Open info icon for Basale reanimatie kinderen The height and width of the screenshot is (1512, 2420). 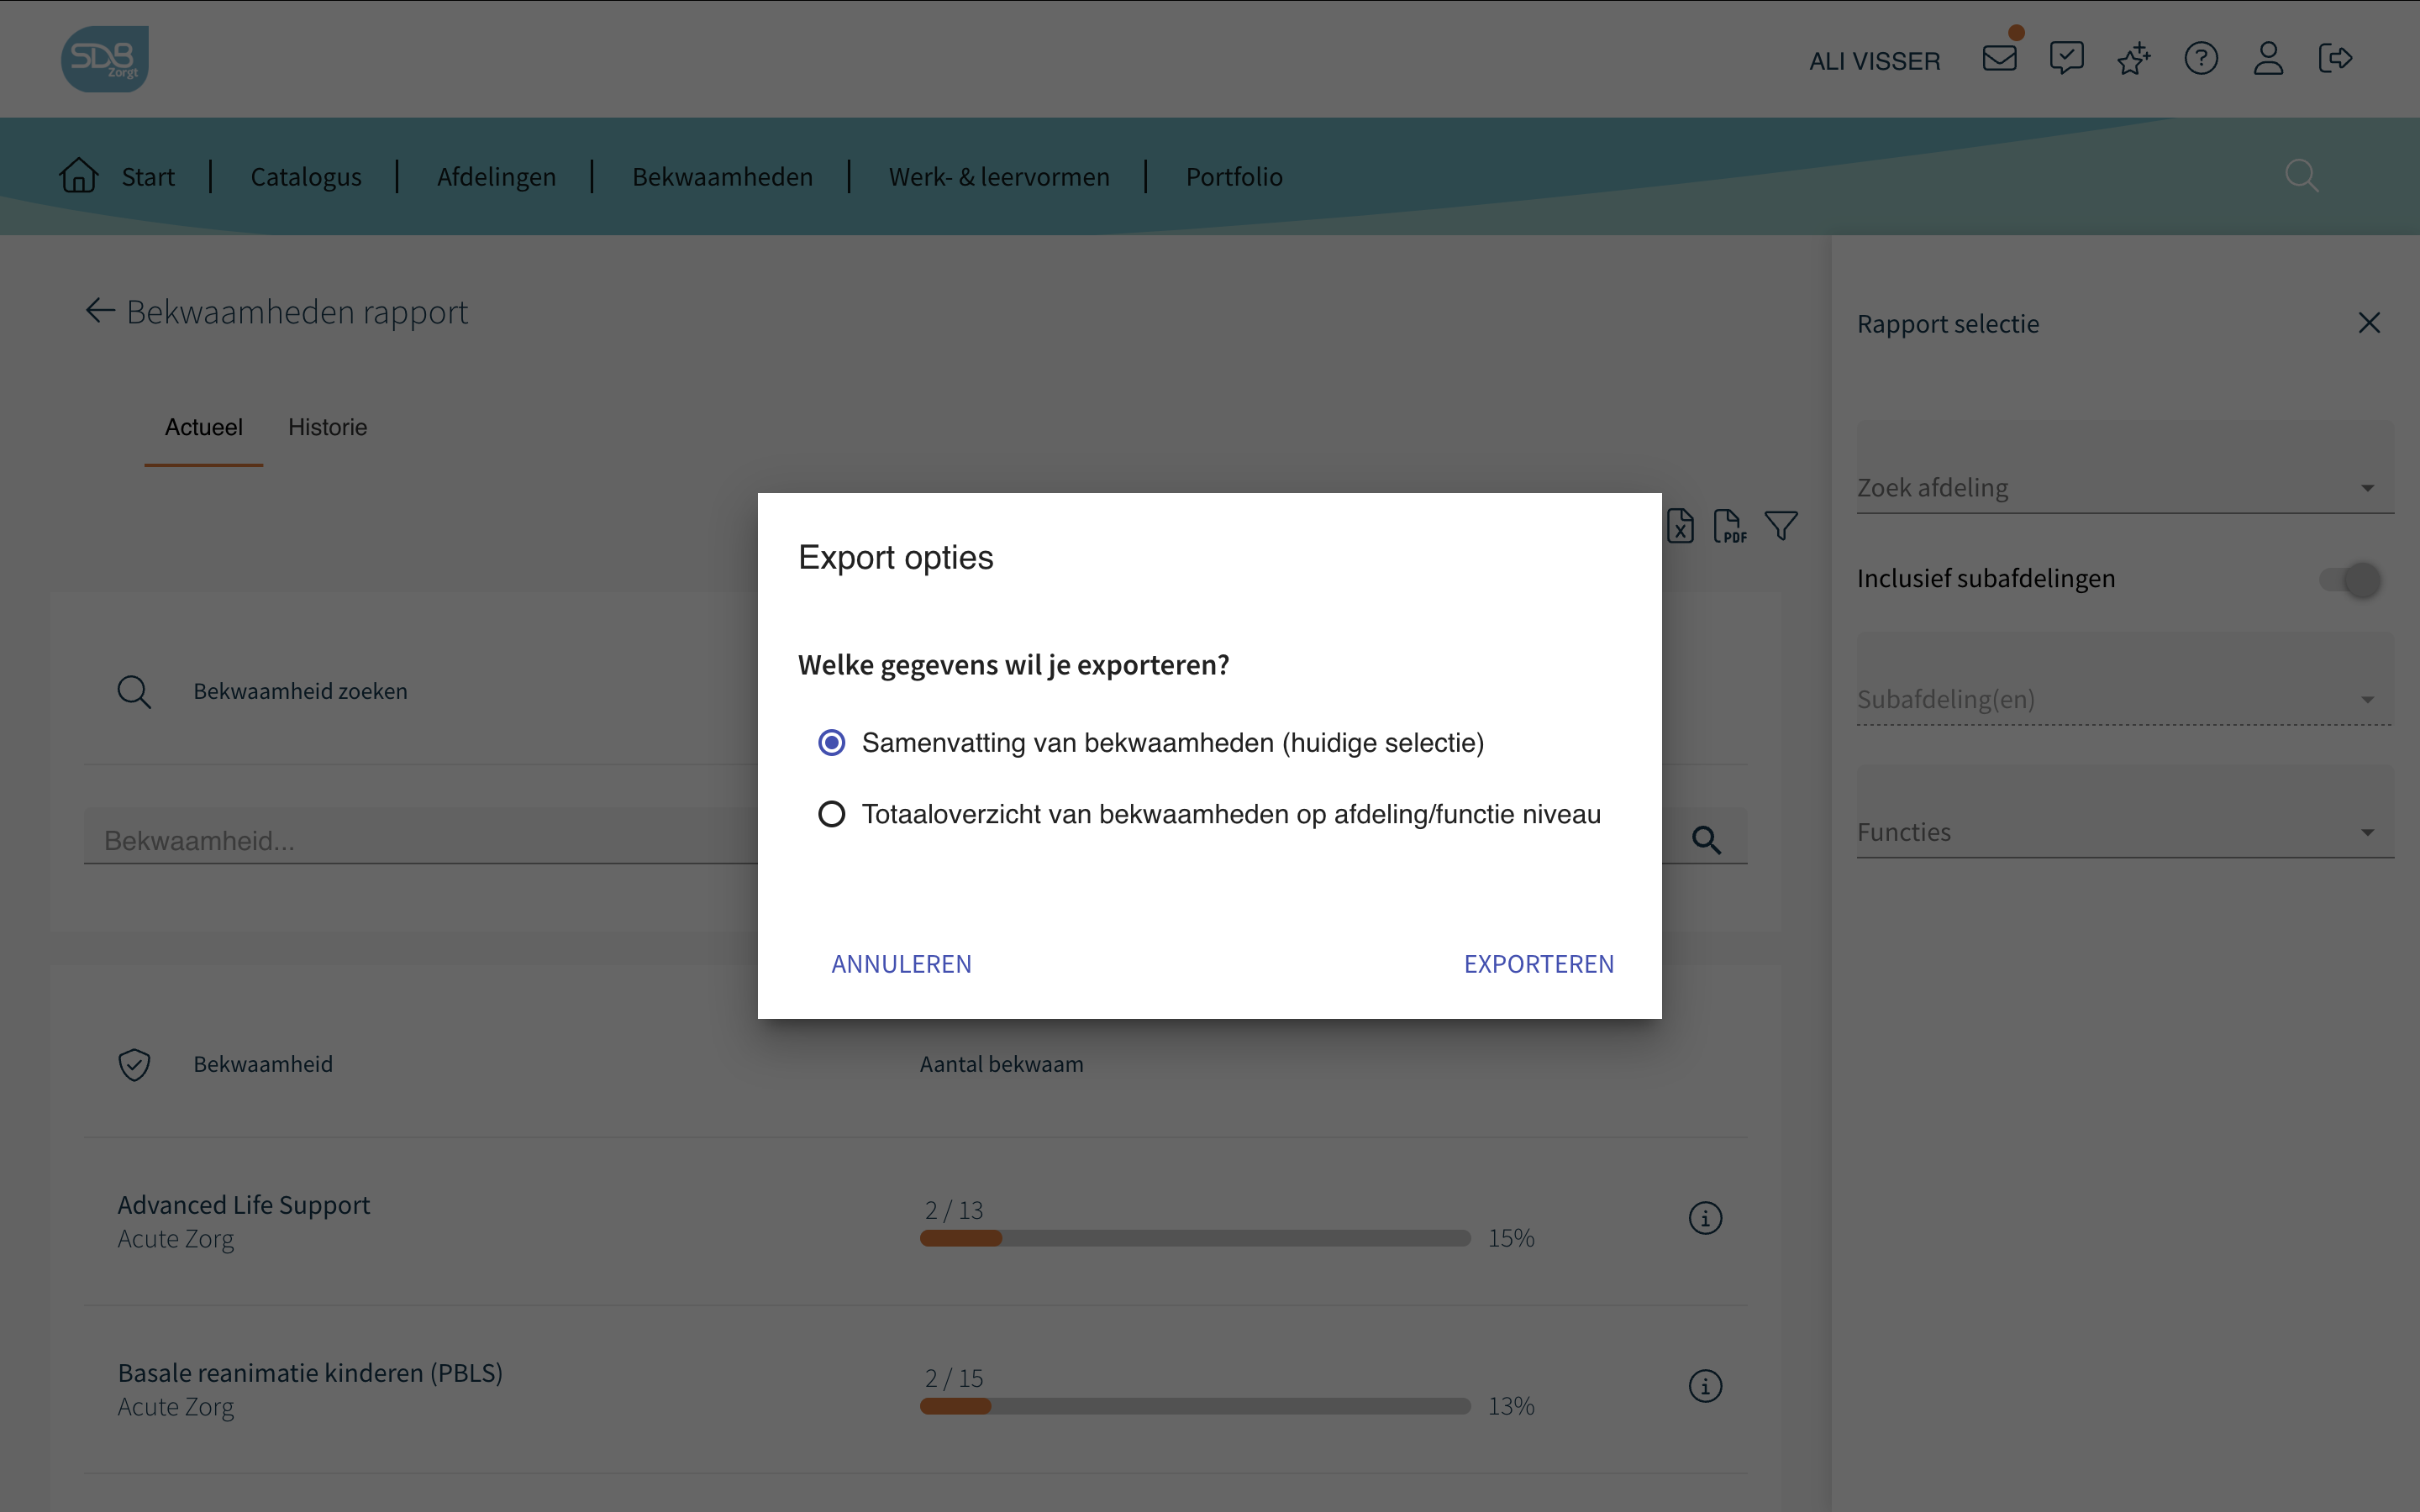pyautogui.click(x=1705, y=1386)
